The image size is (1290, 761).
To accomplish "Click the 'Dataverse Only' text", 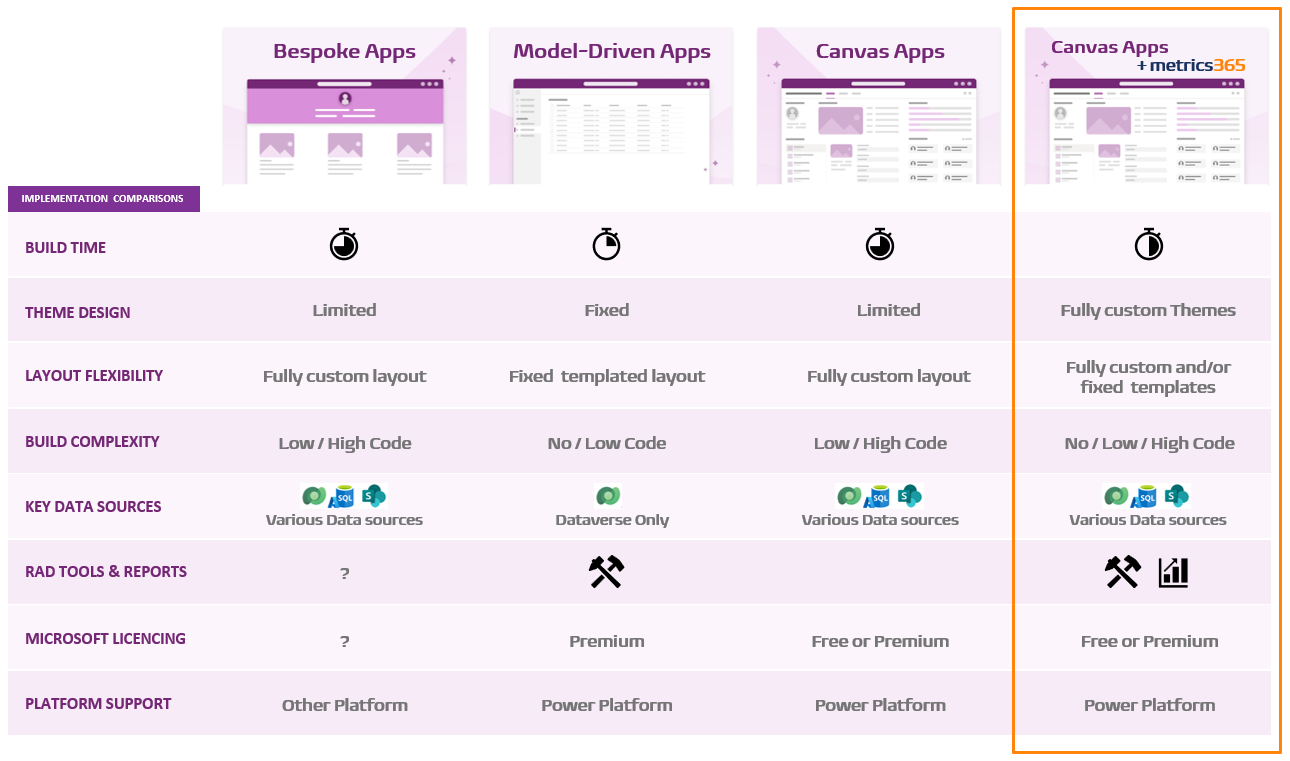I will (612, 520).
